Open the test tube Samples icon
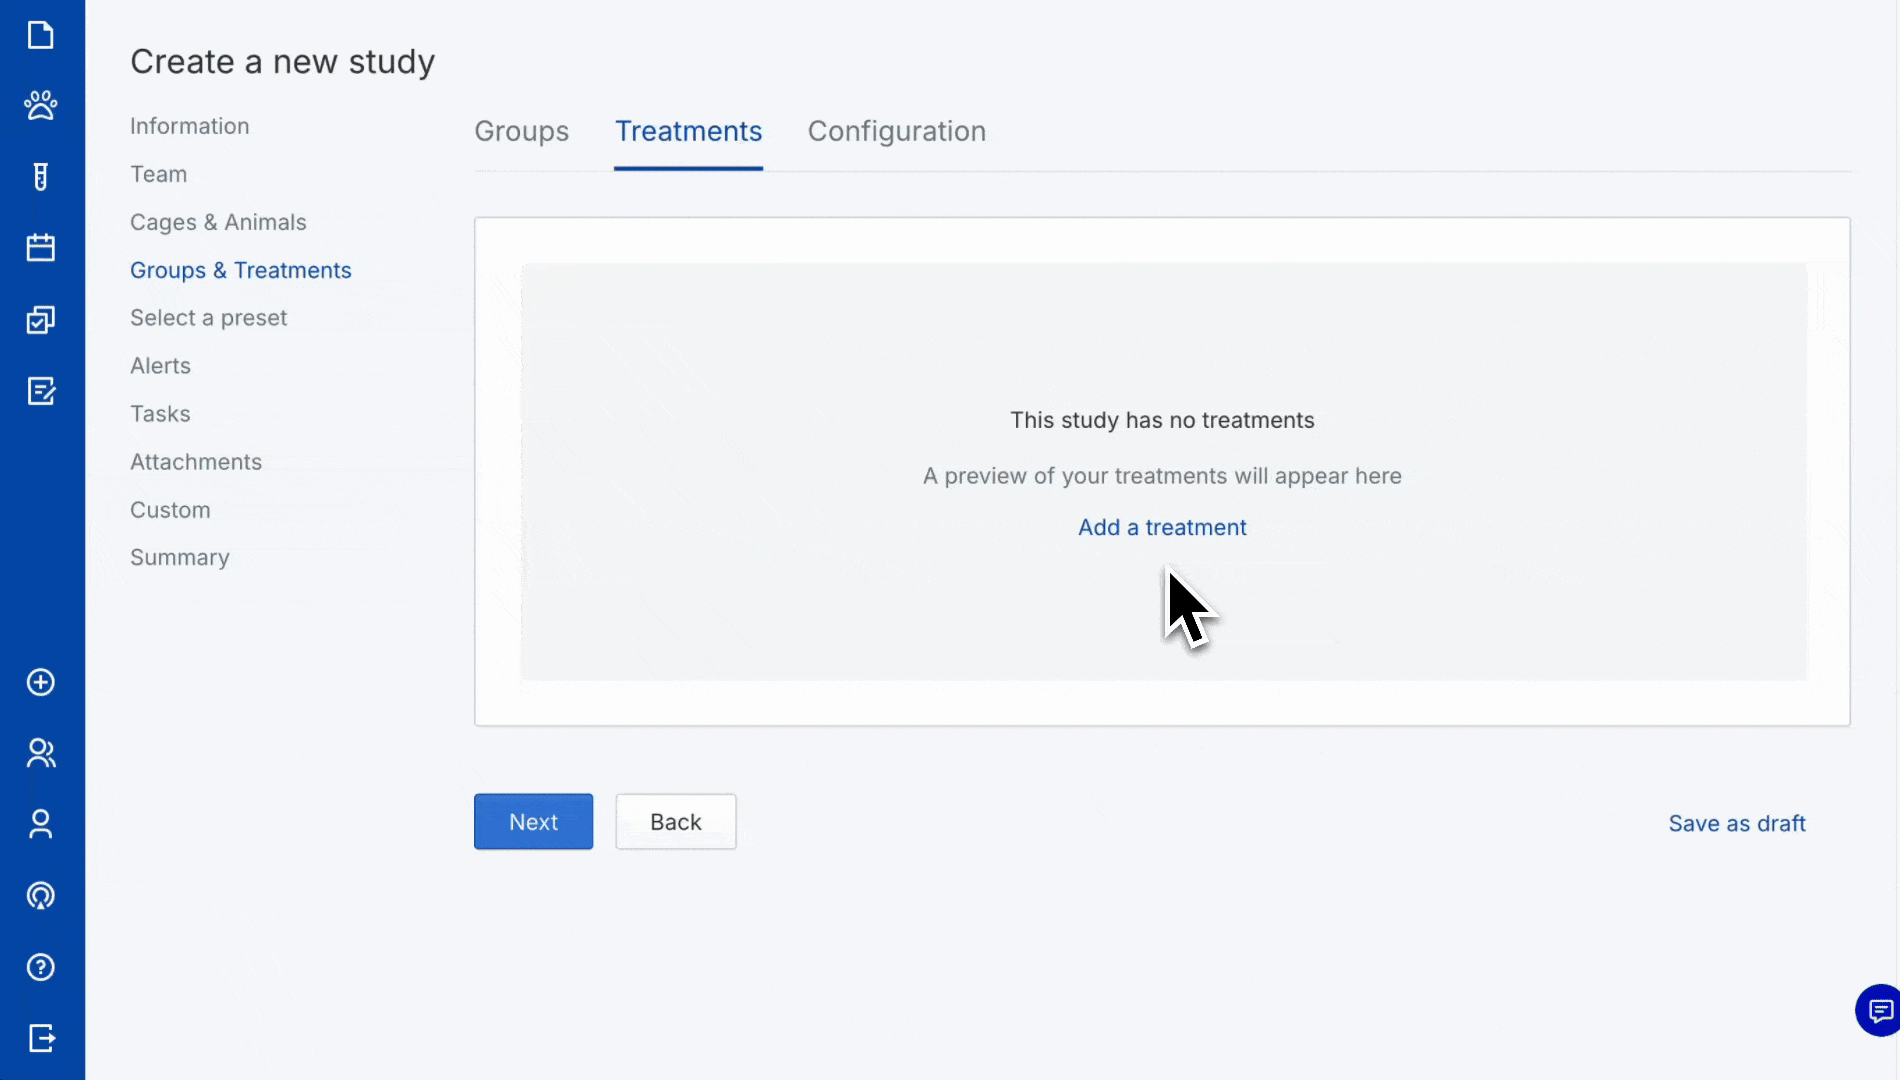The image size is (1900, 1080). pos(40,176)
